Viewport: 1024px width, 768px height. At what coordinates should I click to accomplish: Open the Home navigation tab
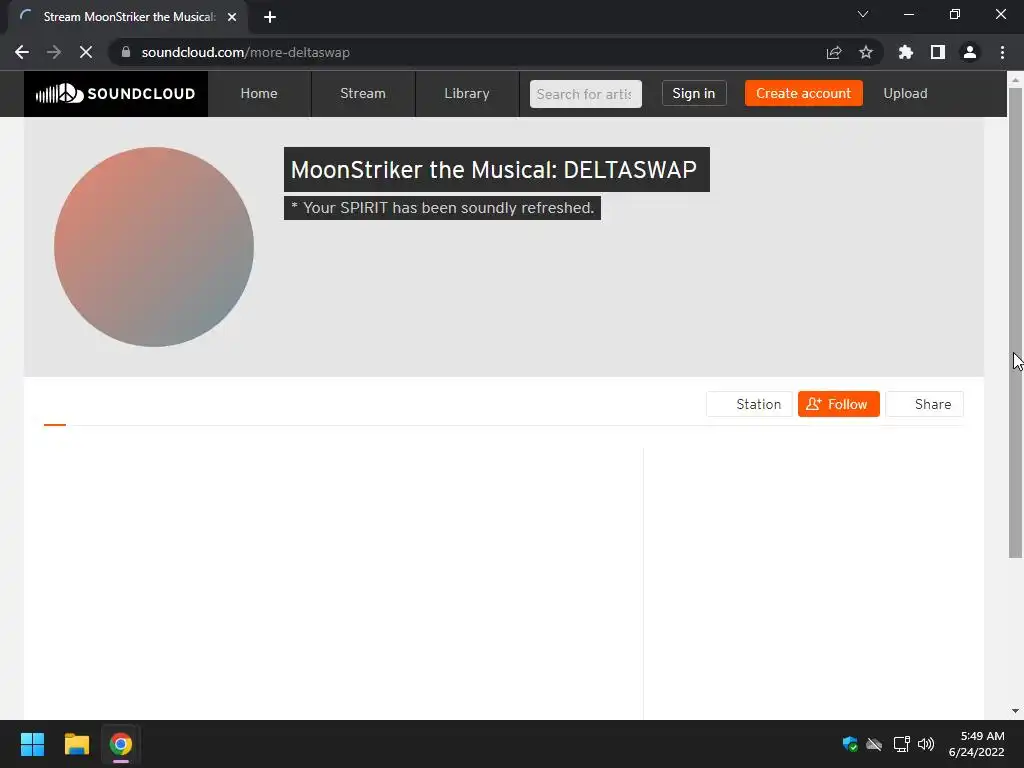click(259, 93)
